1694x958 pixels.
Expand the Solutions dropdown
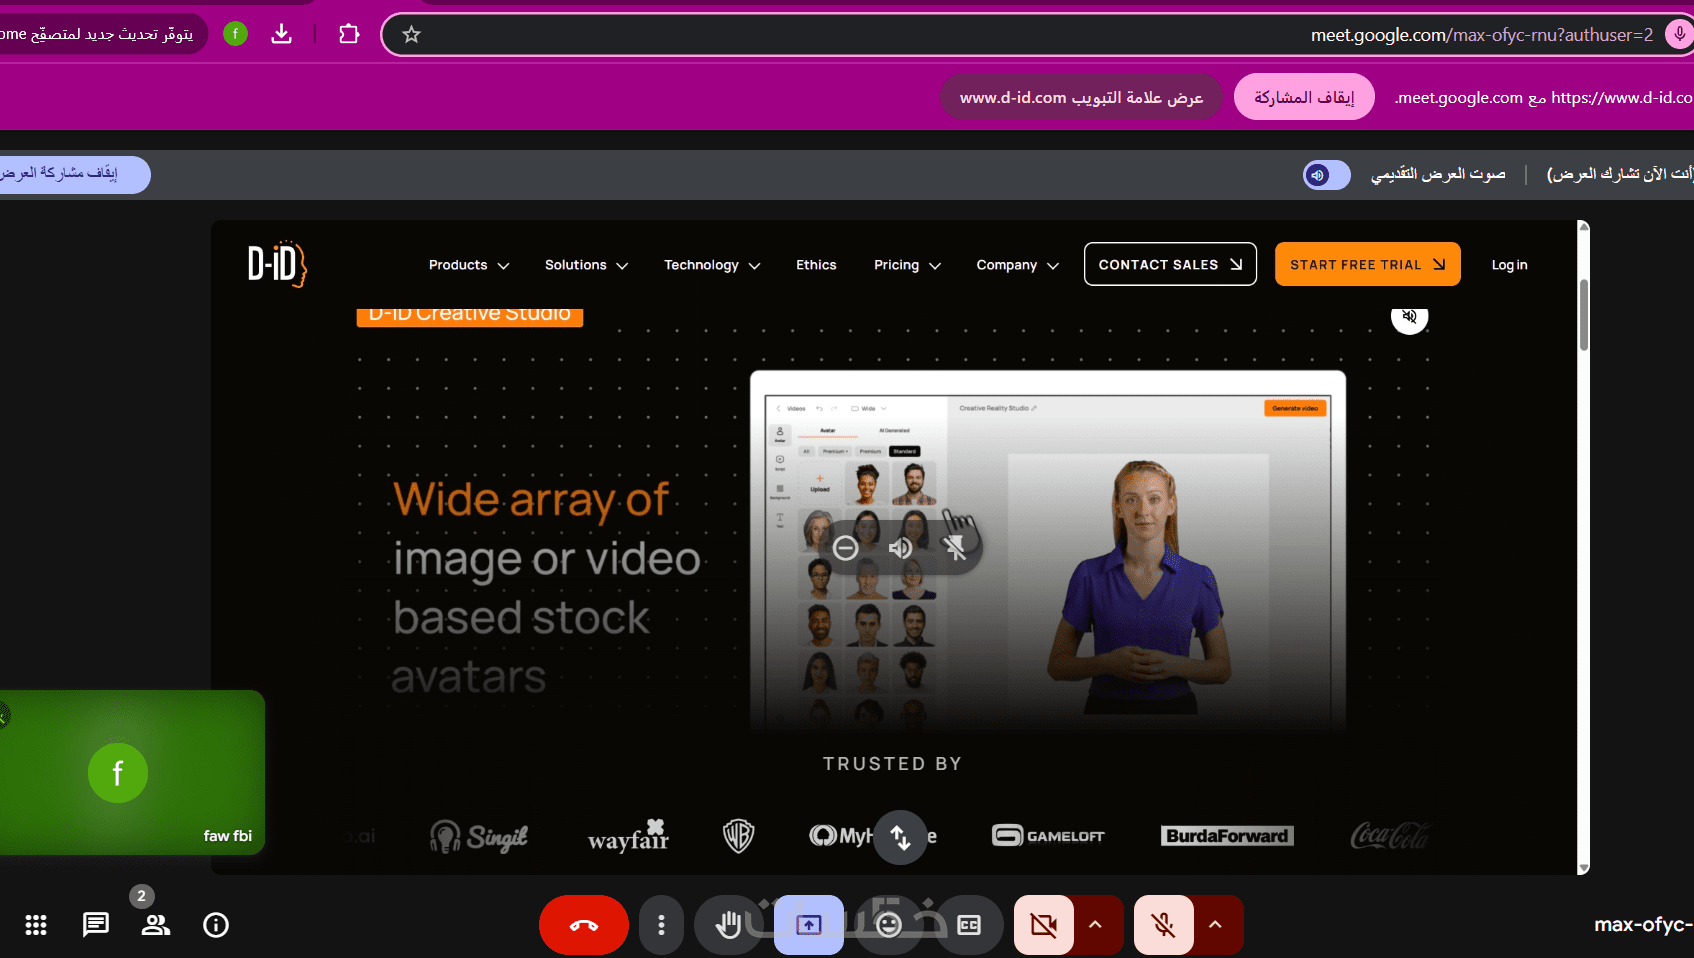click(x=586, y=265)
